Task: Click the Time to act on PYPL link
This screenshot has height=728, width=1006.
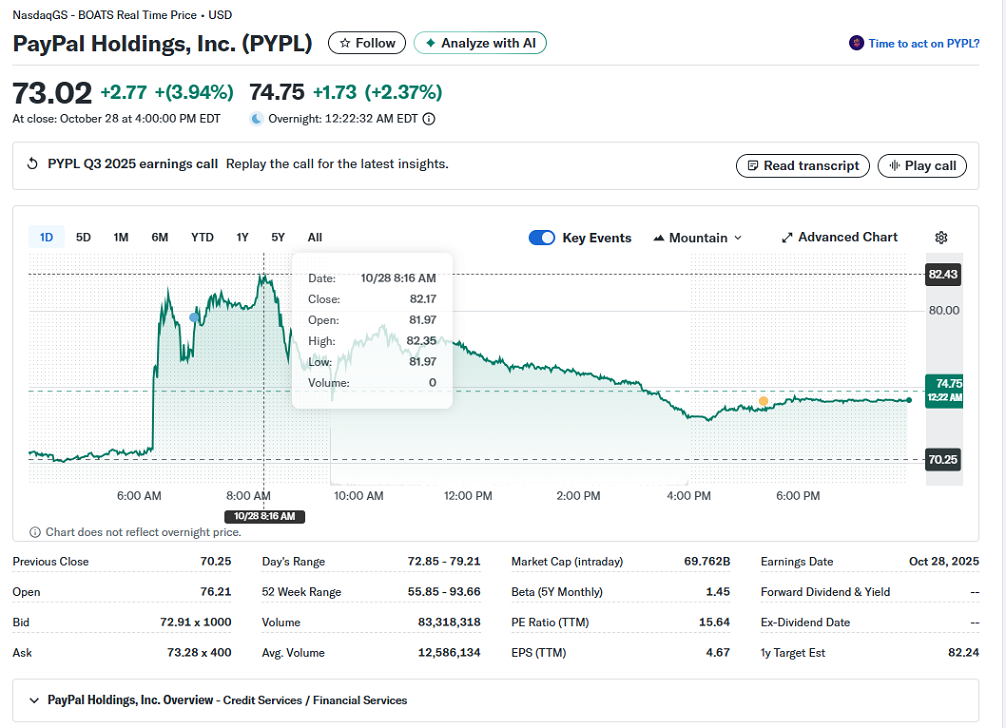Action: (923, 43)
